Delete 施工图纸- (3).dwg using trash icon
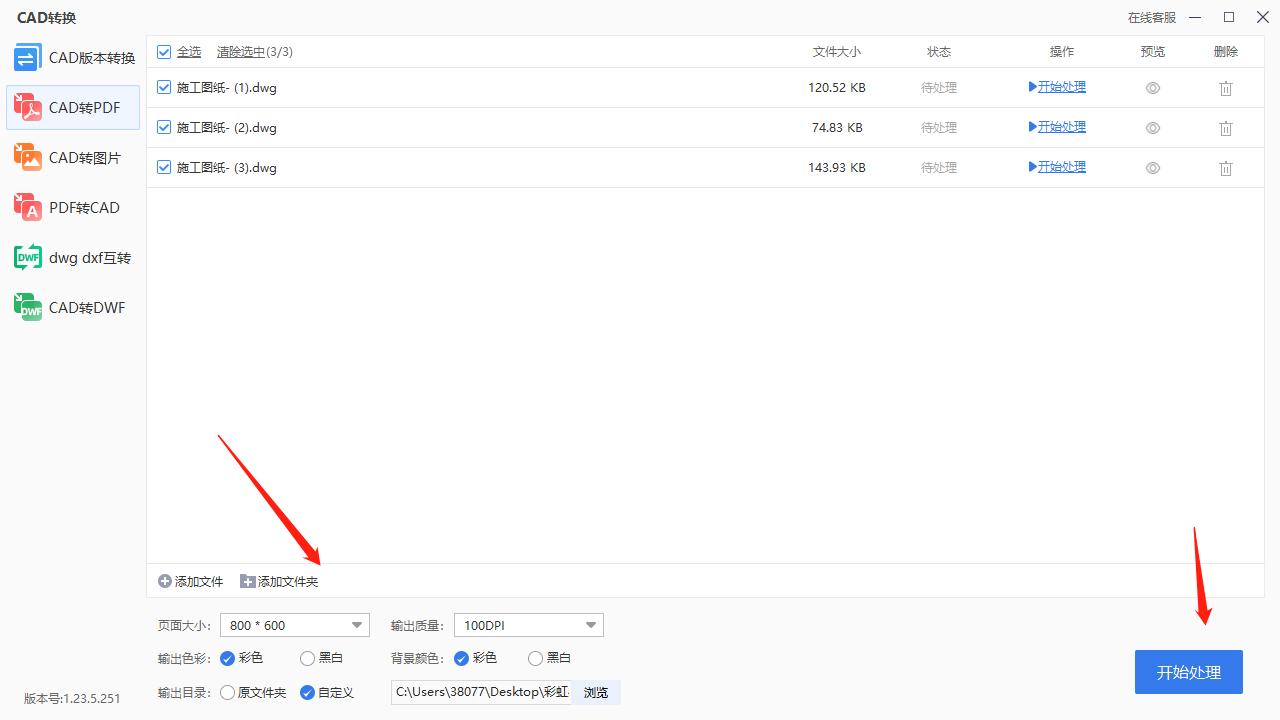1280x720 pixels. point(1226,168)
